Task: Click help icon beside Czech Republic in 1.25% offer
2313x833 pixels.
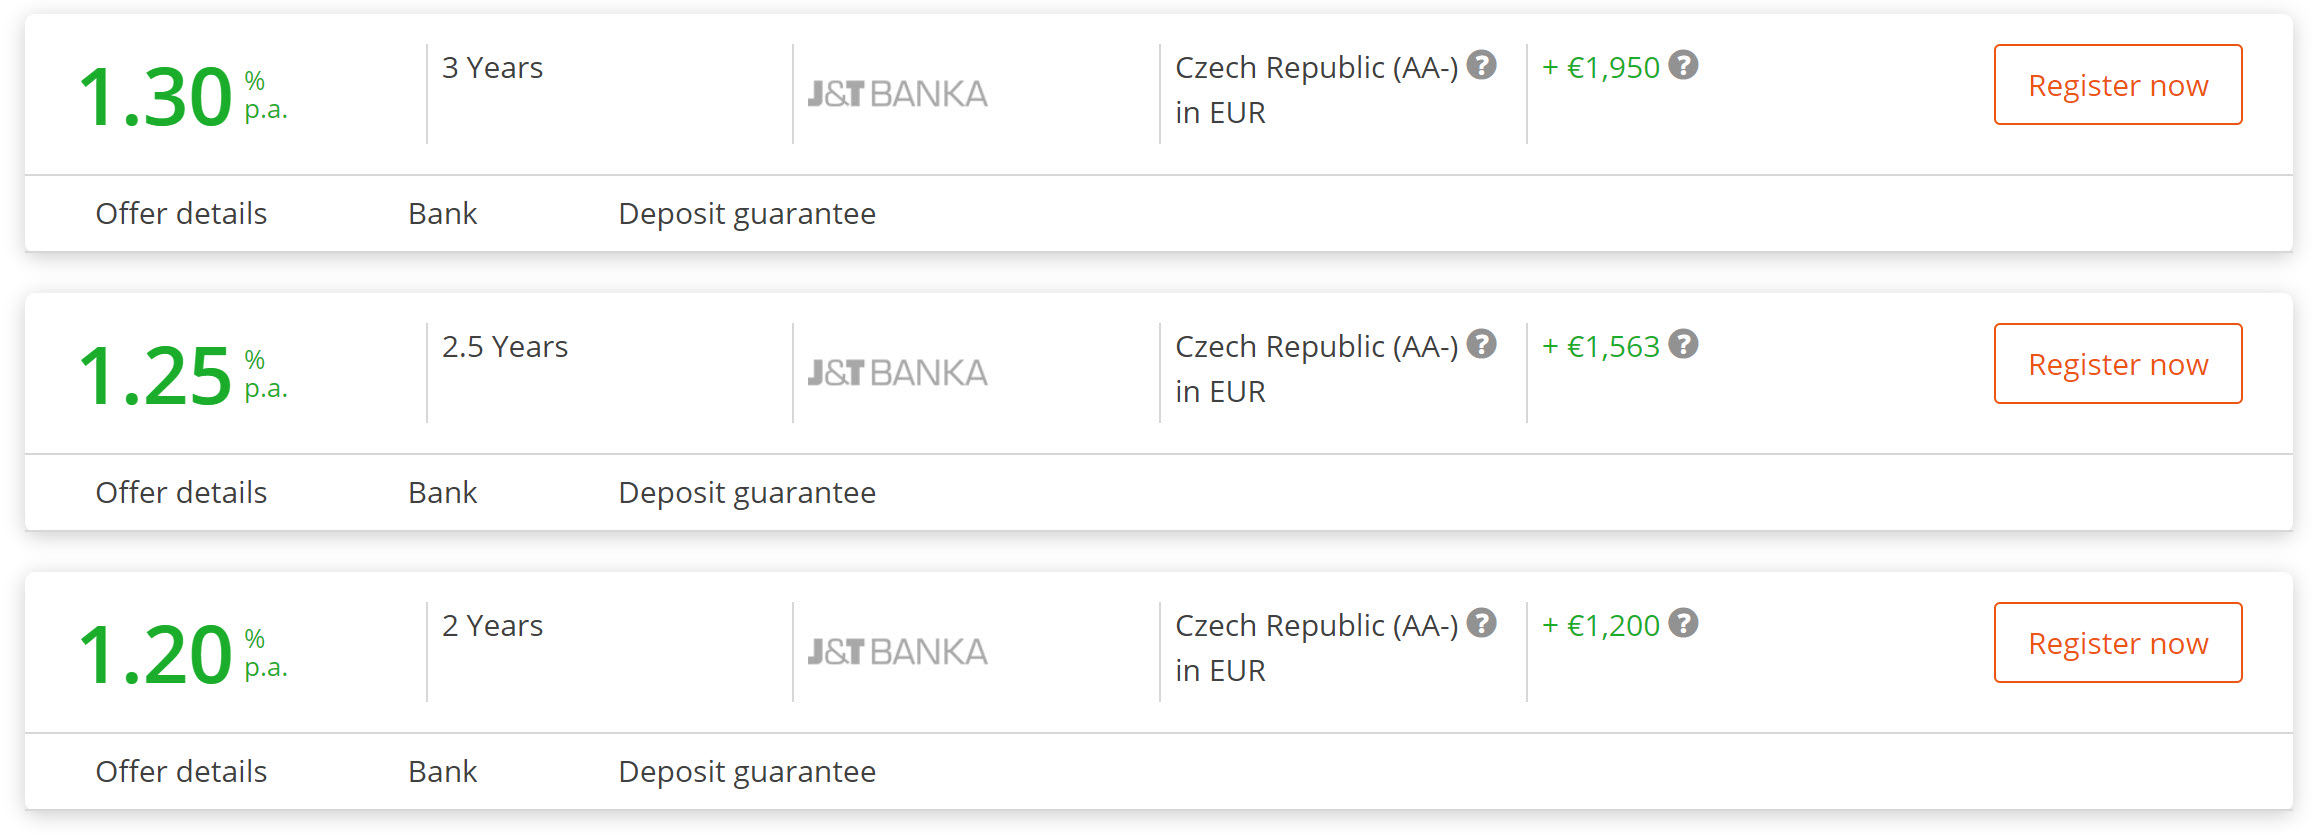Action: pyautogui.click(x=1481, y=345)
